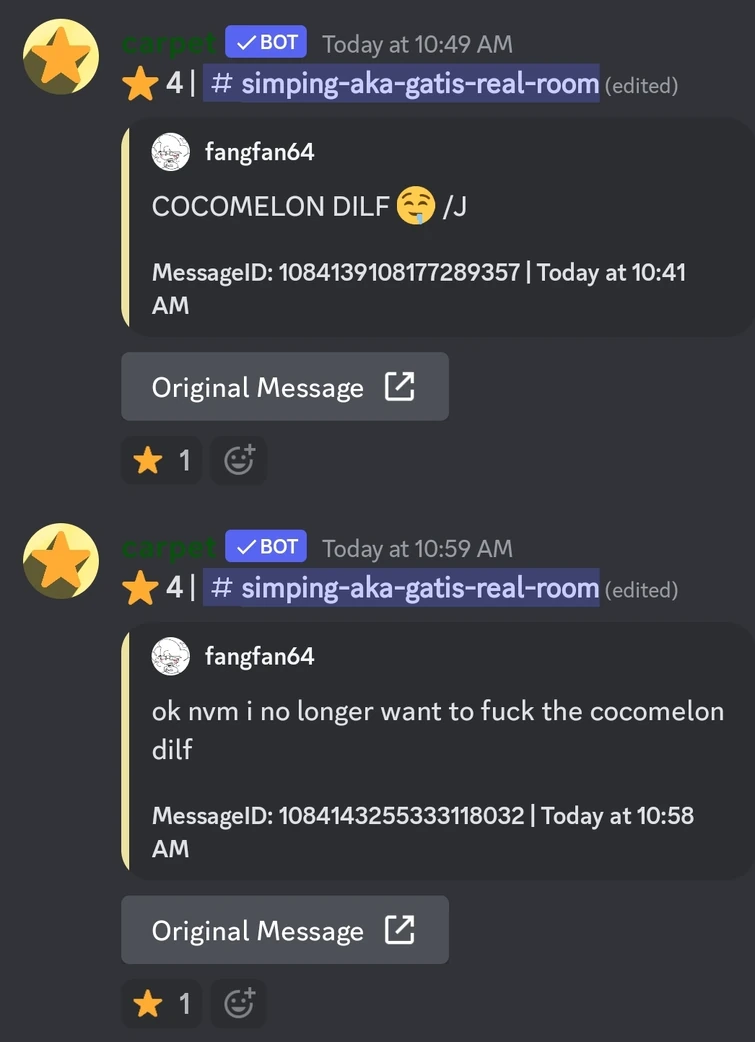Screen dimensions: 755x1042
Task: Click the drooling emoji in the COCOMELON DILF message
Action: [415, 206]
